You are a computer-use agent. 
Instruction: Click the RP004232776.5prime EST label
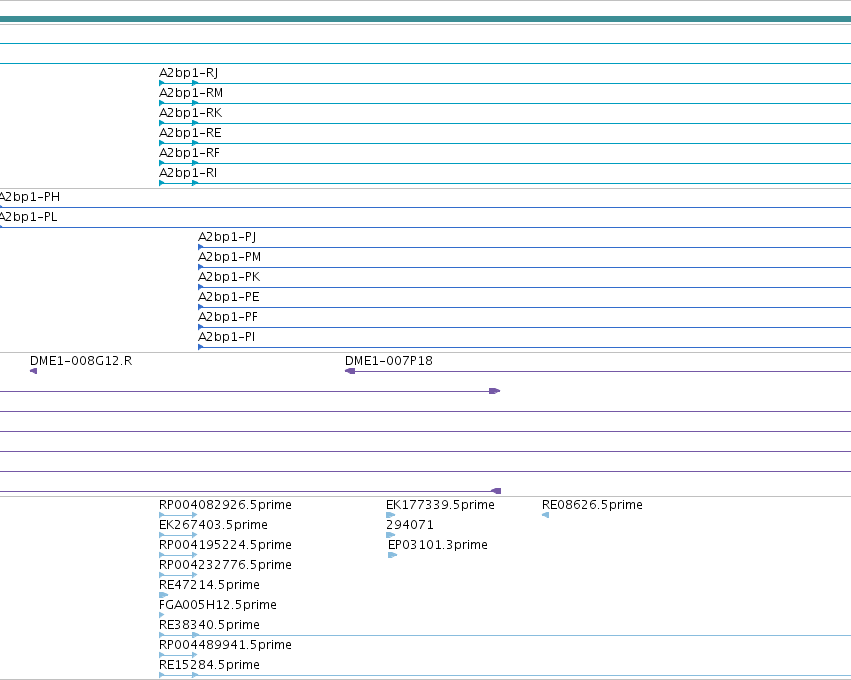225,565
